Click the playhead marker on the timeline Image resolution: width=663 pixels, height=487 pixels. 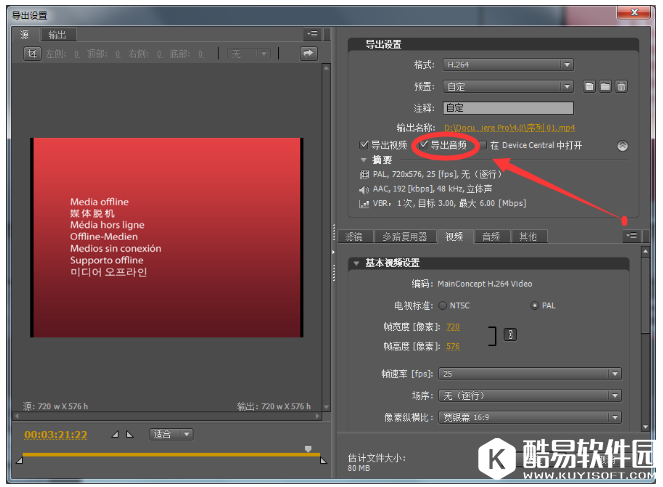[308, 450]
